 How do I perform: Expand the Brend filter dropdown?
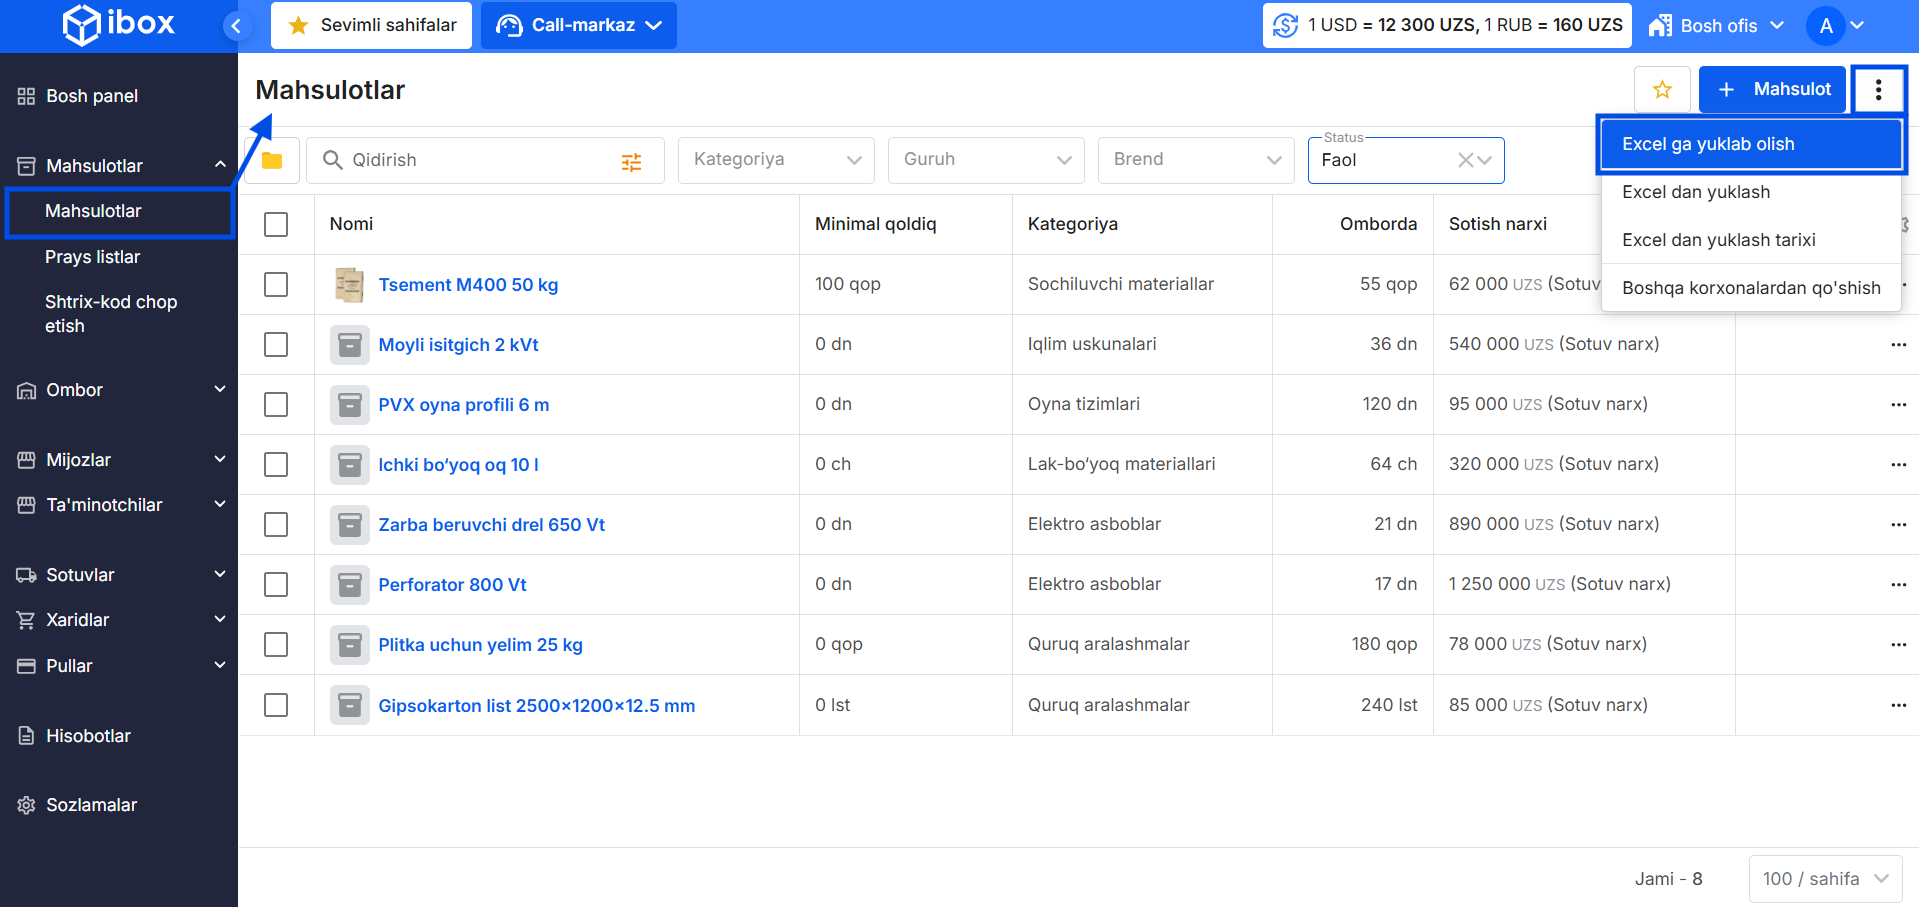pyautogui.click(x=1195, y=160)
